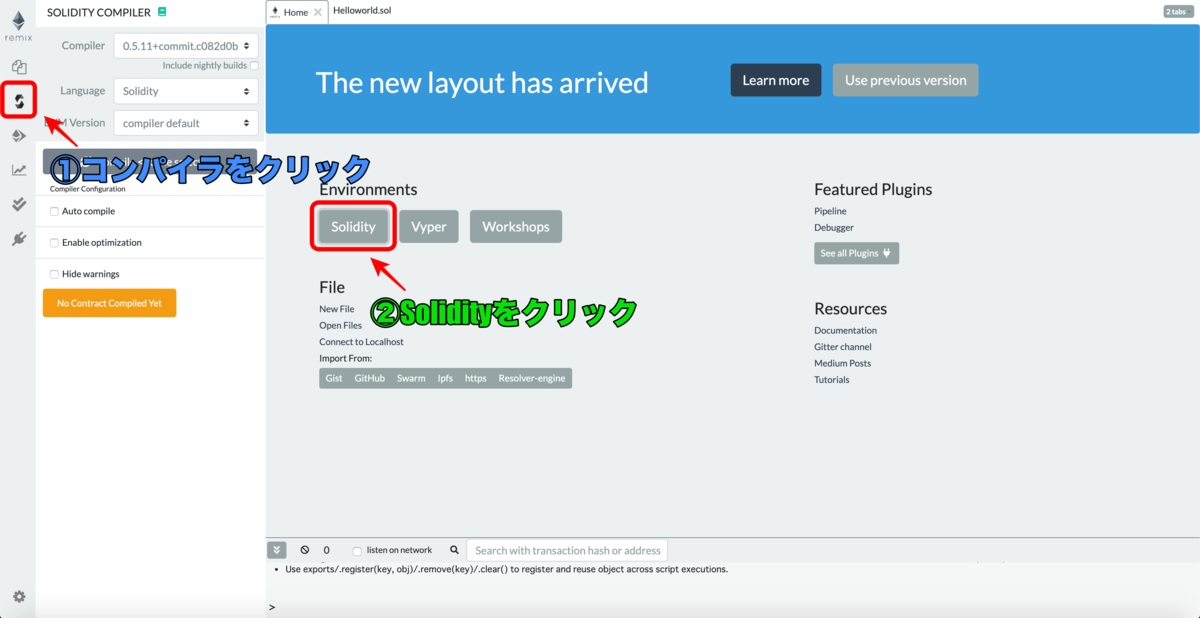Viewport: 1200px width, 618px height.
Task: Open the Gitter channel link
Action: (843, 347)
